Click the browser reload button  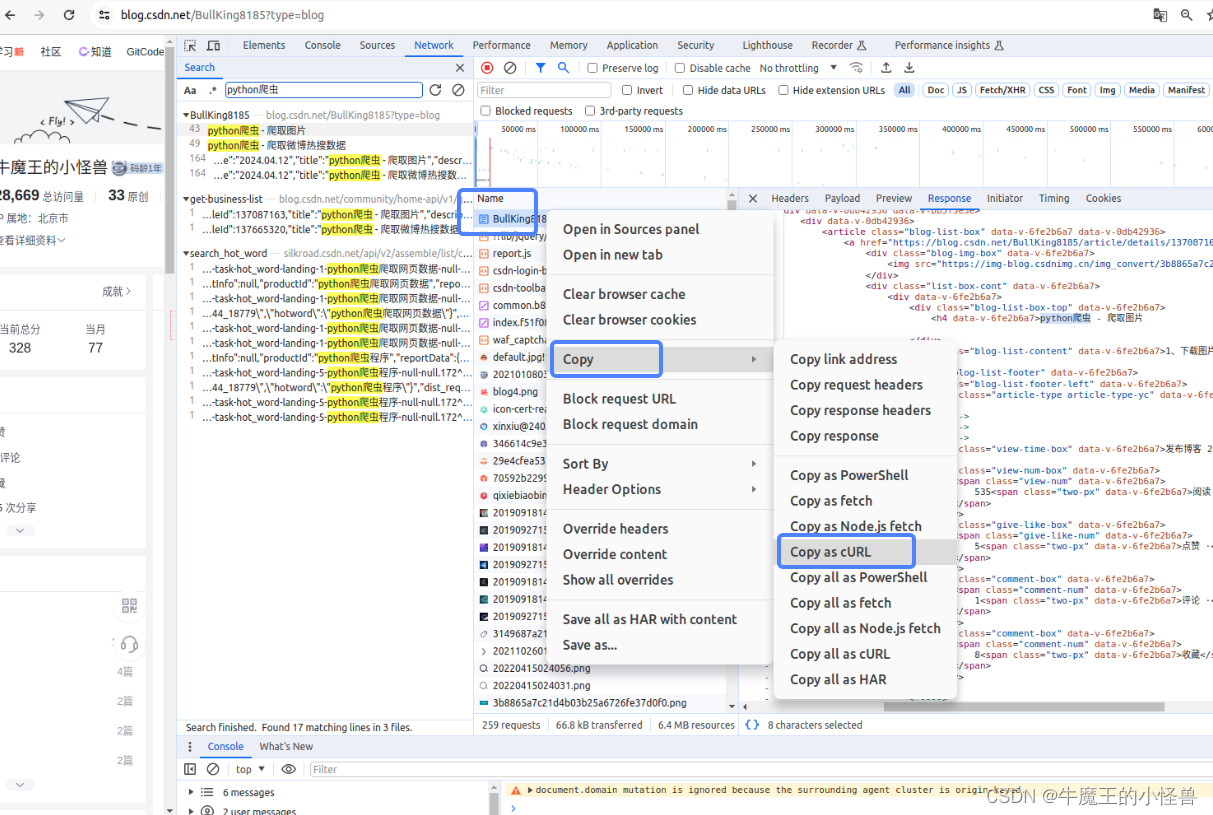69,15
